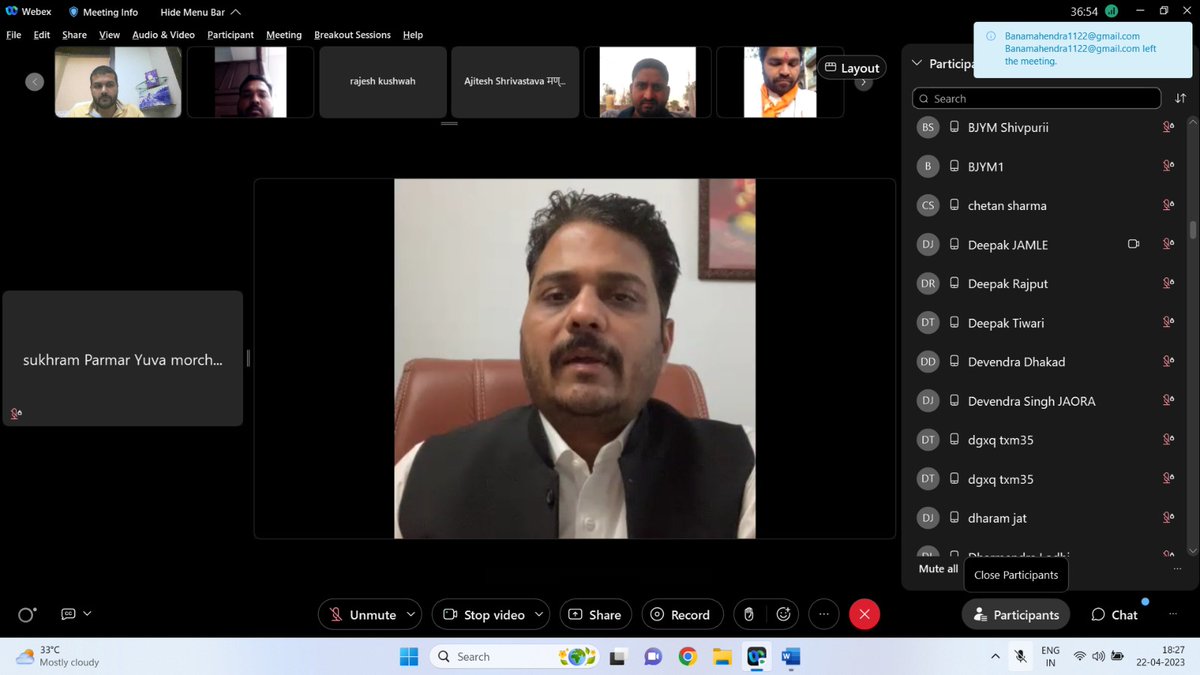Click Mute all button
1200x675 pixels.
click(938, 568)
